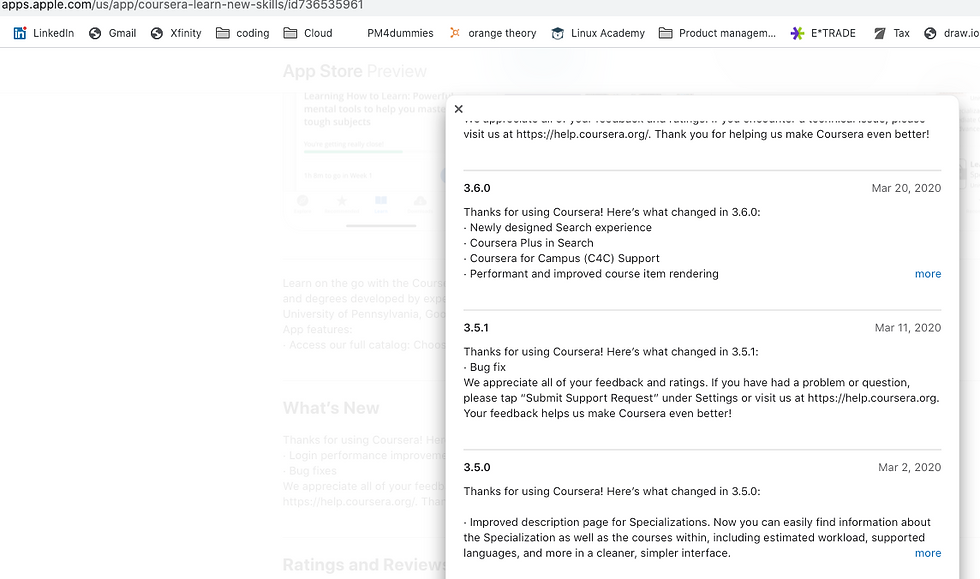Open the Product management bookmarks folder

[718, 33]
